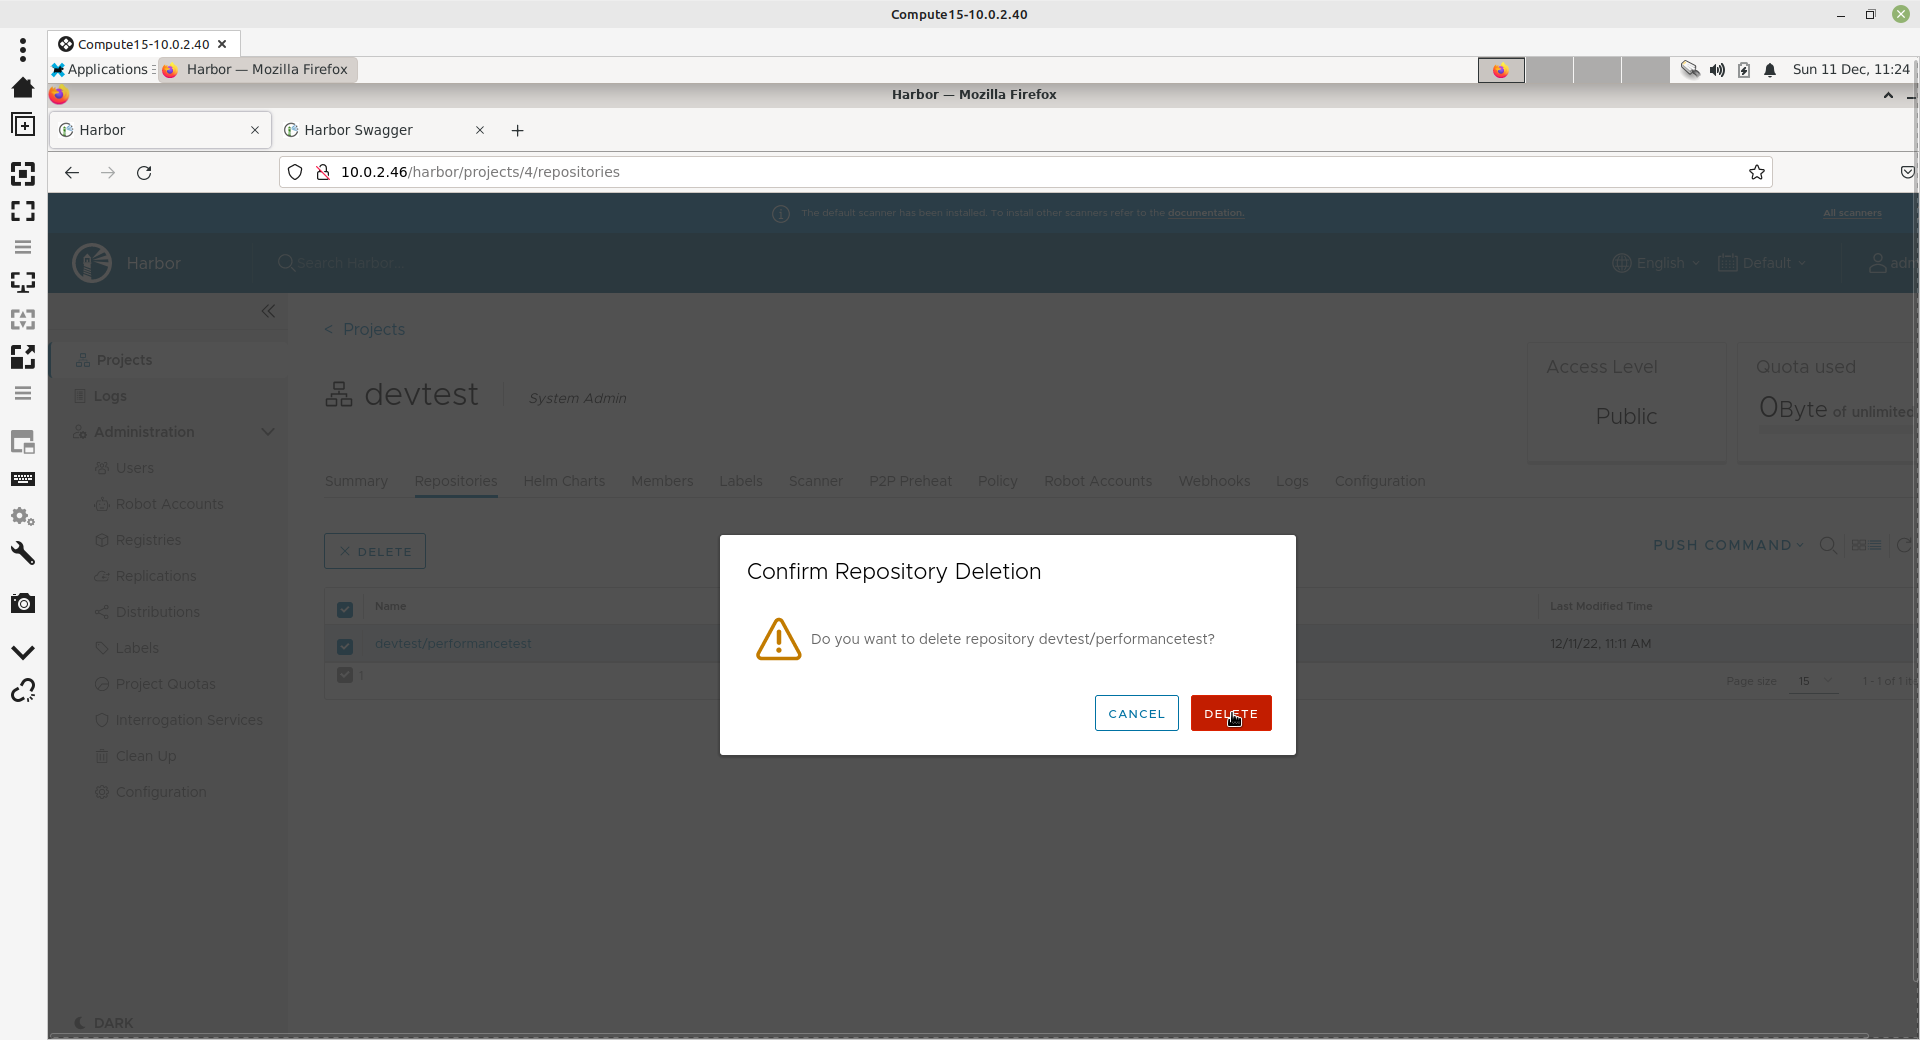Click the camera screenshot icon in left sidebar

pyautogui.click(x=23, y=603)
